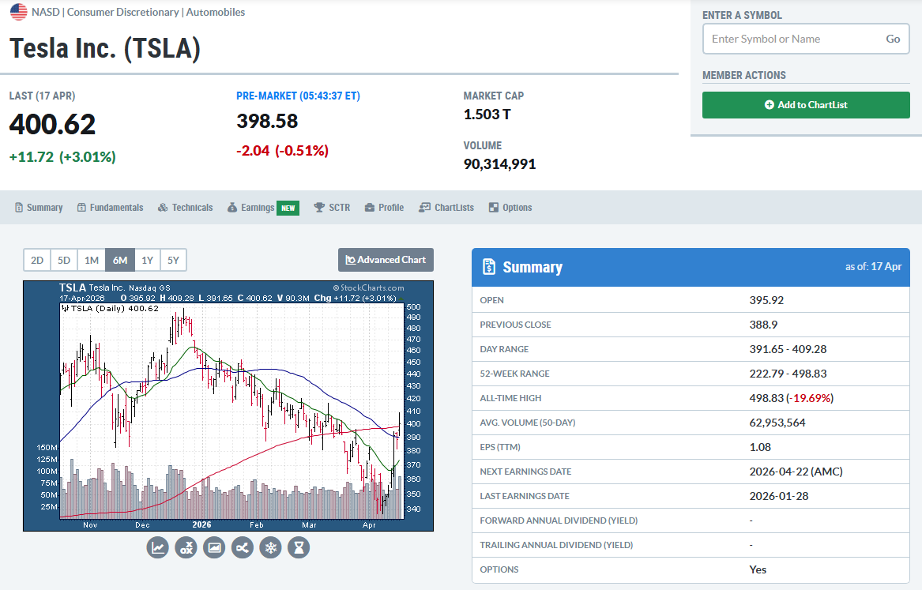Click the Go button

(x=893, y=39)
